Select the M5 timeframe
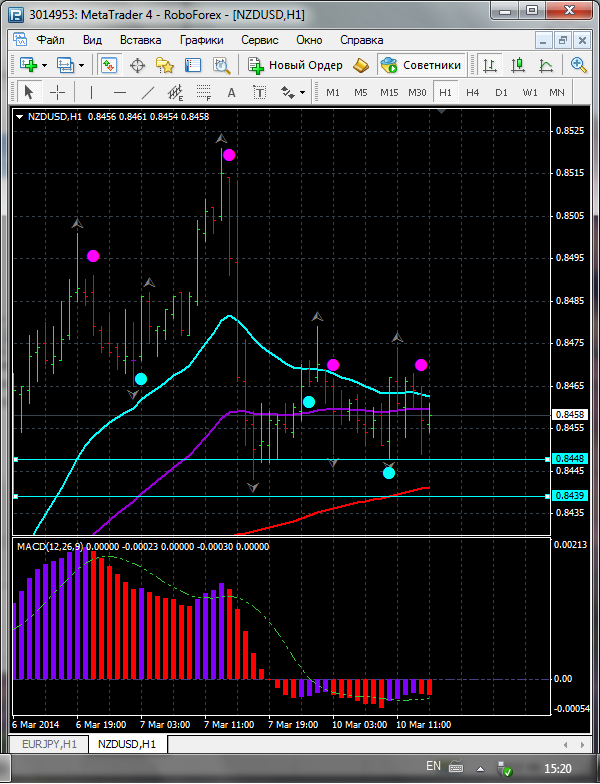This screenshot has width=600, height=784. (360, 92)
